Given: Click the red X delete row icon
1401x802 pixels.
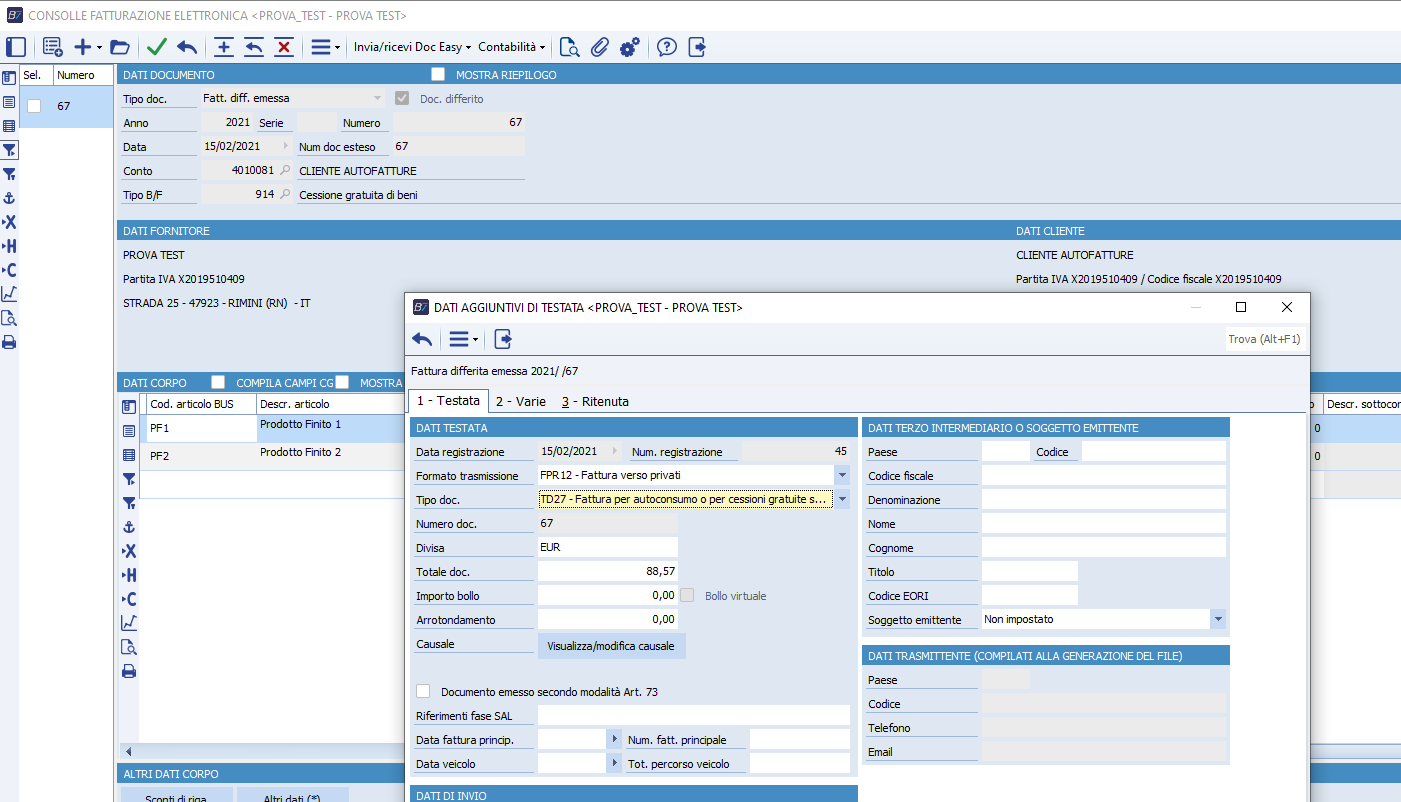Looking at the screenshot, I should point(284,47).
